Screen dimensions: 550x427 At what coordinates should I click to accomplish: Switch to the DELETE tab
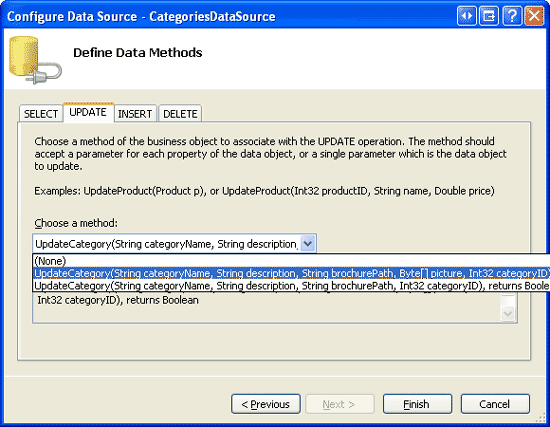click(x=180, y=114)
